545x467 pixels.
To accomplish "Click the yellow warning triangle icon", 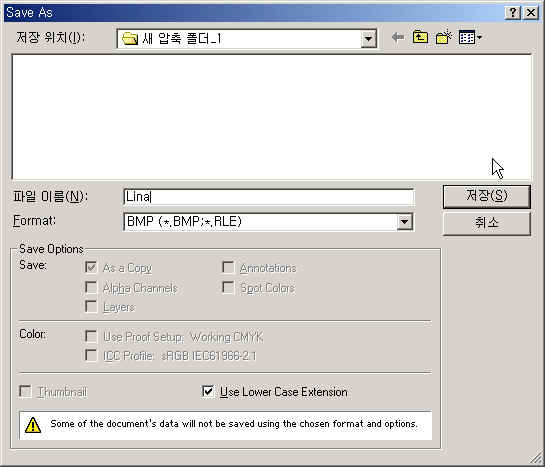I will pos(33,425).
